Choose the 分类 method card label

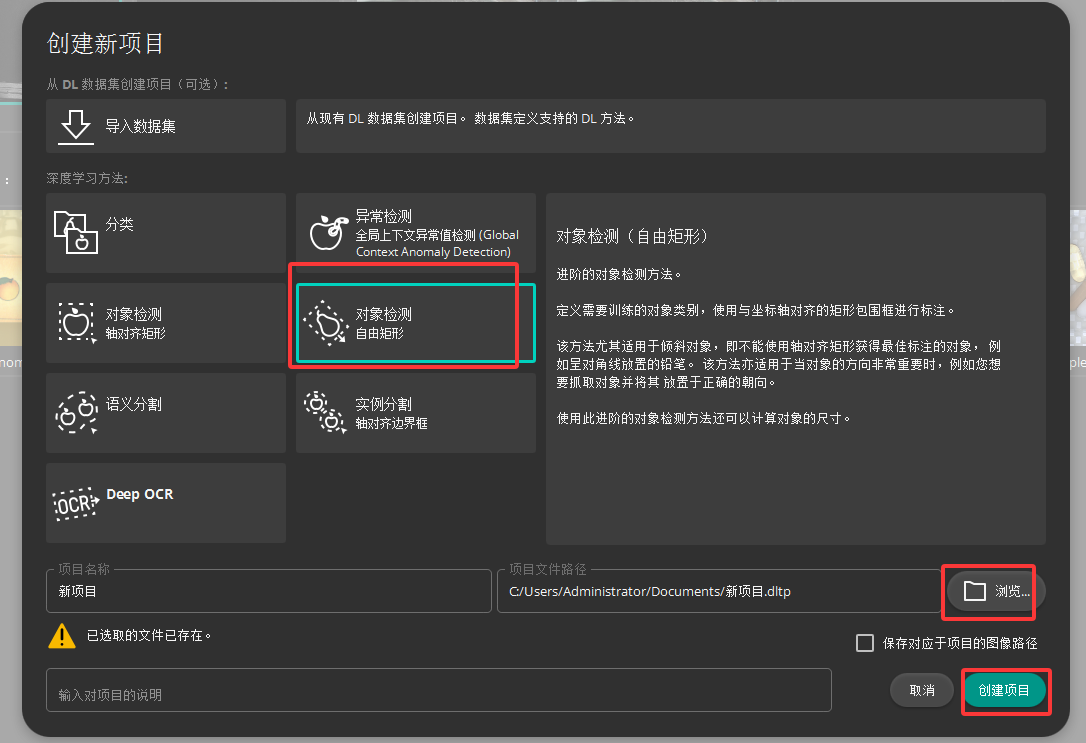[119, 224]
